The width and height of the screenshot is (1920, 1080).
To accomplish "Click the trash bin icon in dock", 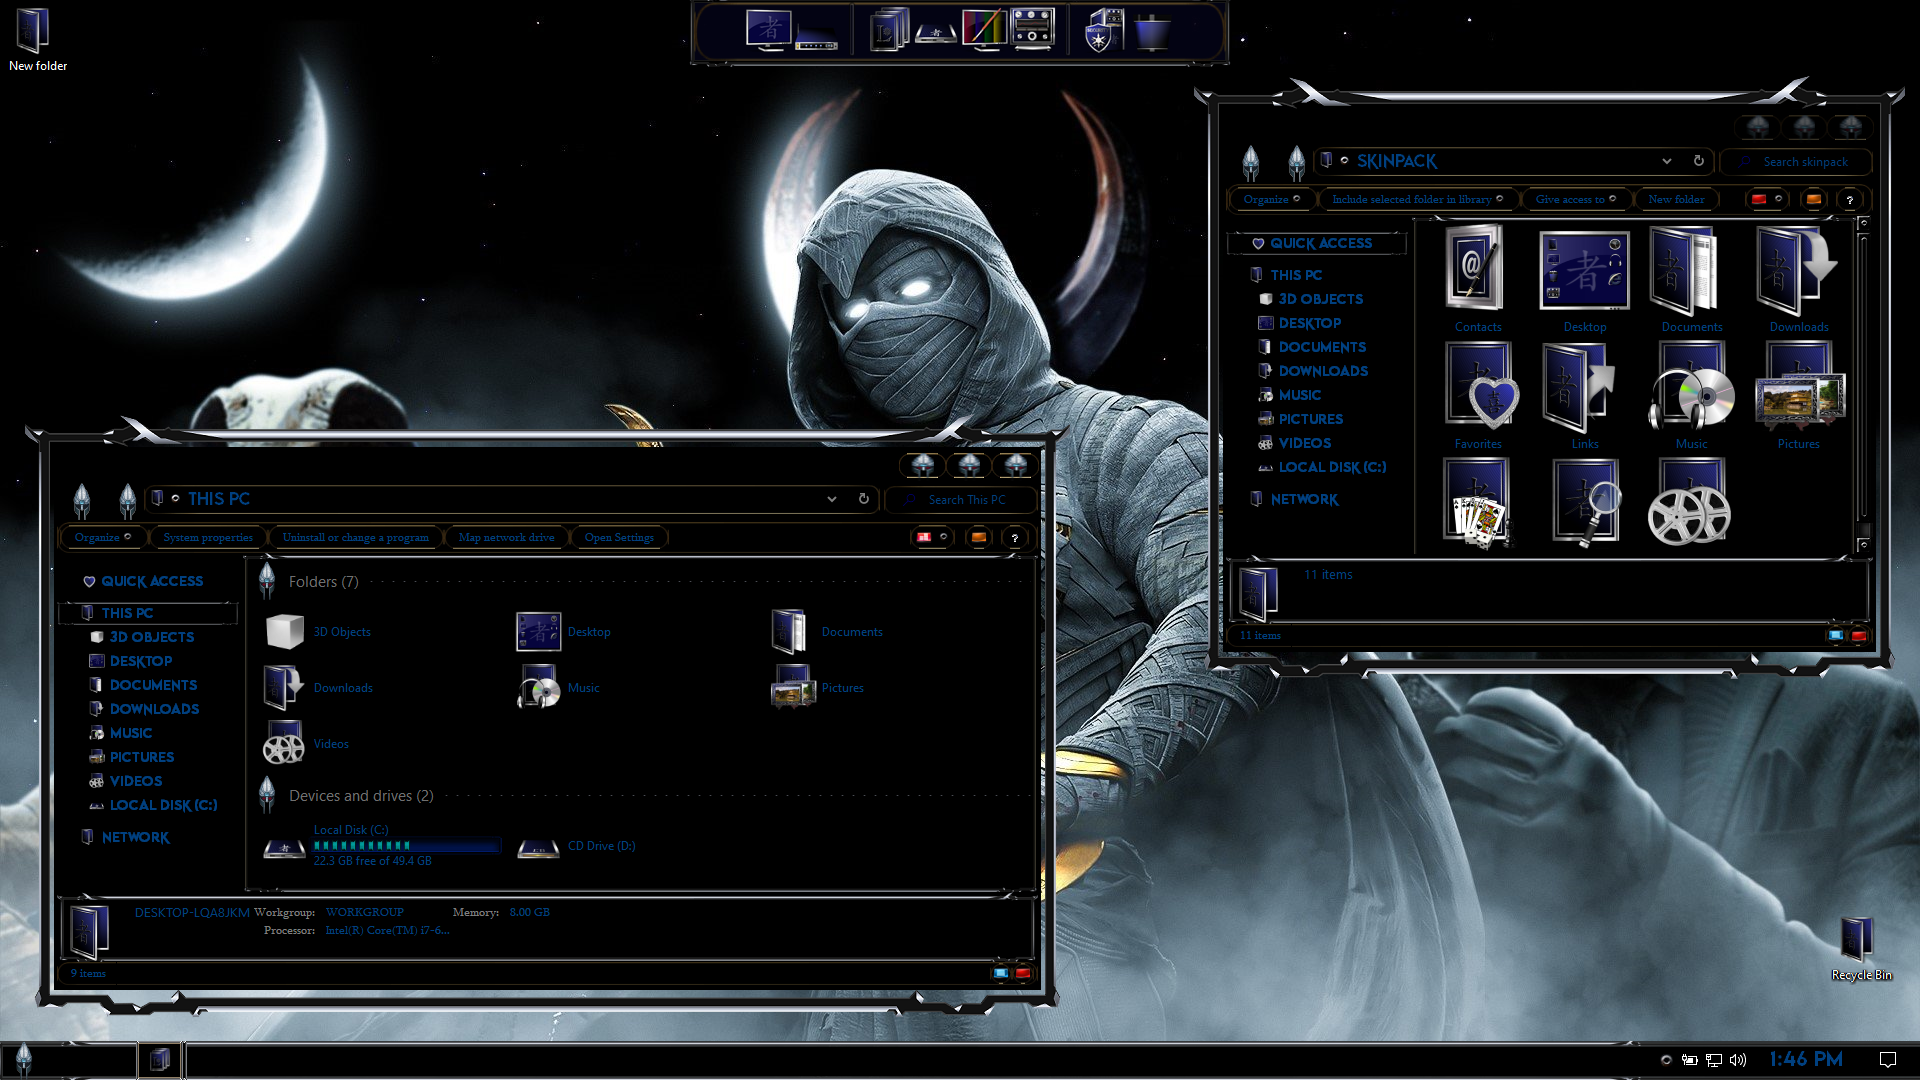I will [1152, 30].
